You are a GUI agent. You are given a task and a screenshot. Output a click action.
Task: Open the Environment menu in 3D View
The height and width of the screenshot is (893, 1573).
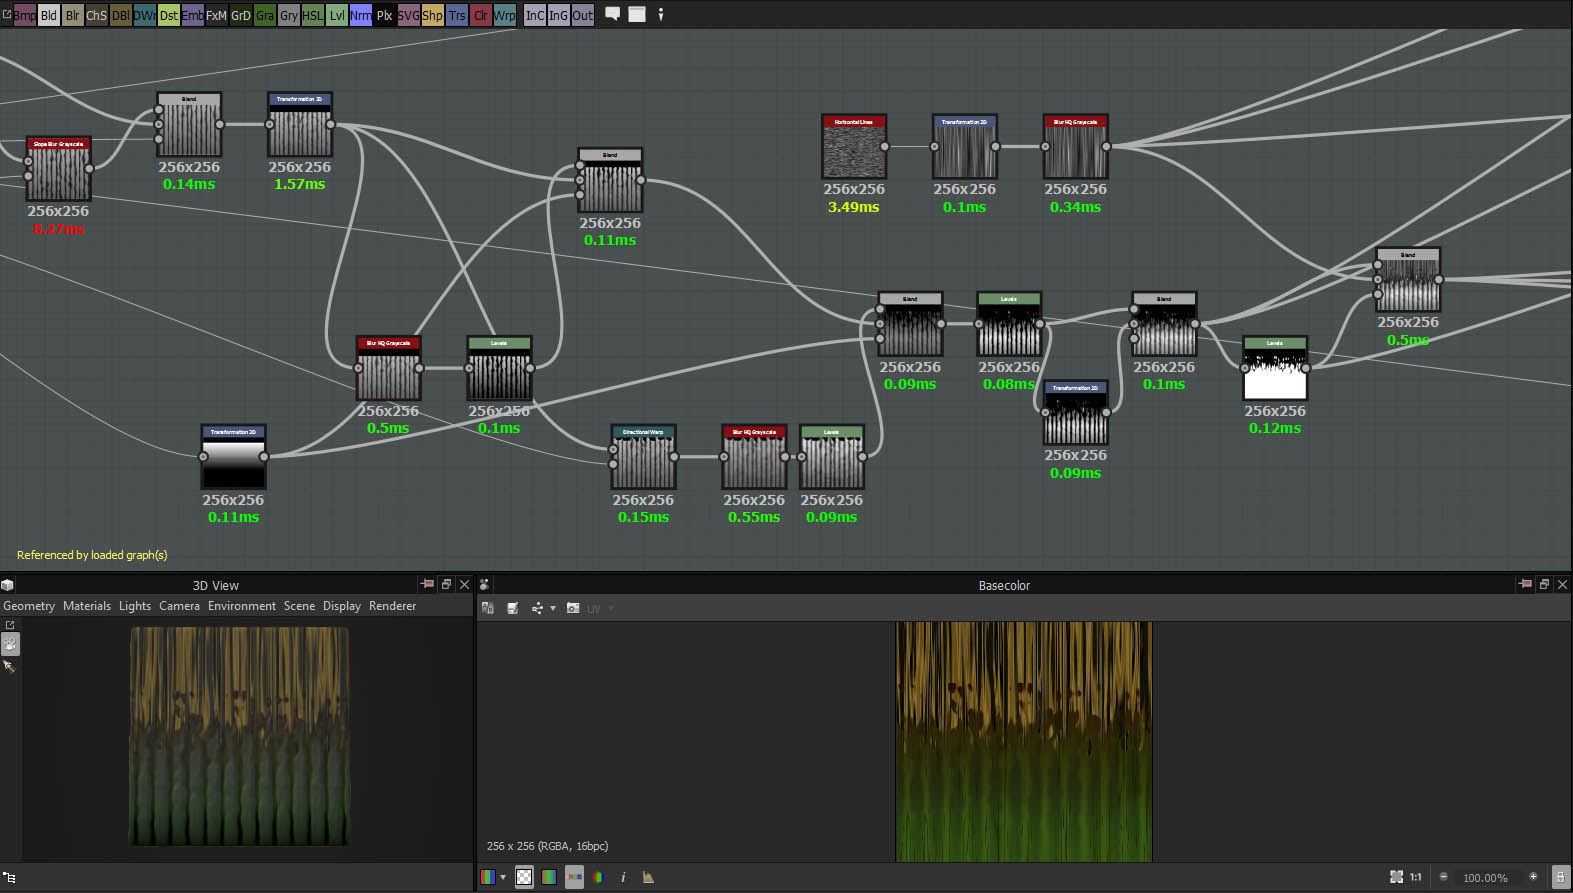point(241,606)
